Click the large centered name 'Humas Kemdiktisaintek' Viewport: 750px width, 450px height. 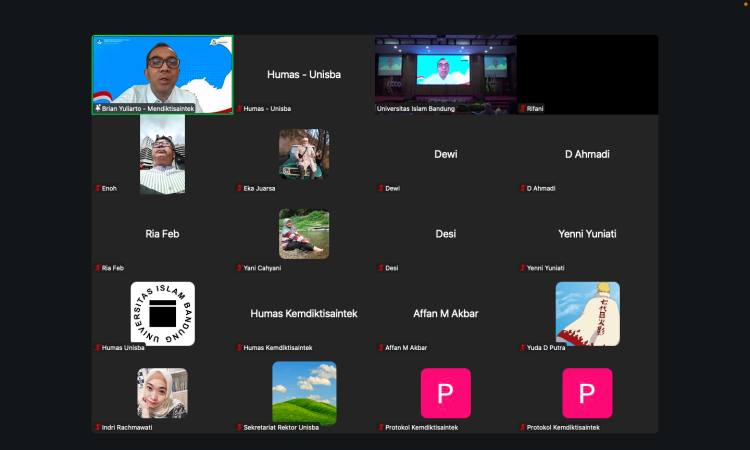point(304,314)
